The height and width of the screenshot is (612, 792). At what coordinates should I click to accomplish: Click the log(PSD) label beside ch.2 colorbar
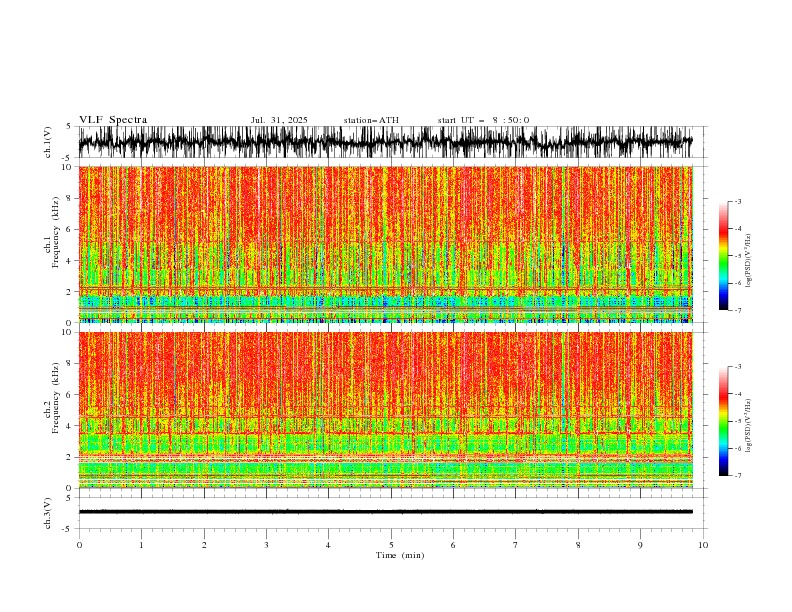pyautogui.click(x=748, y=426)
